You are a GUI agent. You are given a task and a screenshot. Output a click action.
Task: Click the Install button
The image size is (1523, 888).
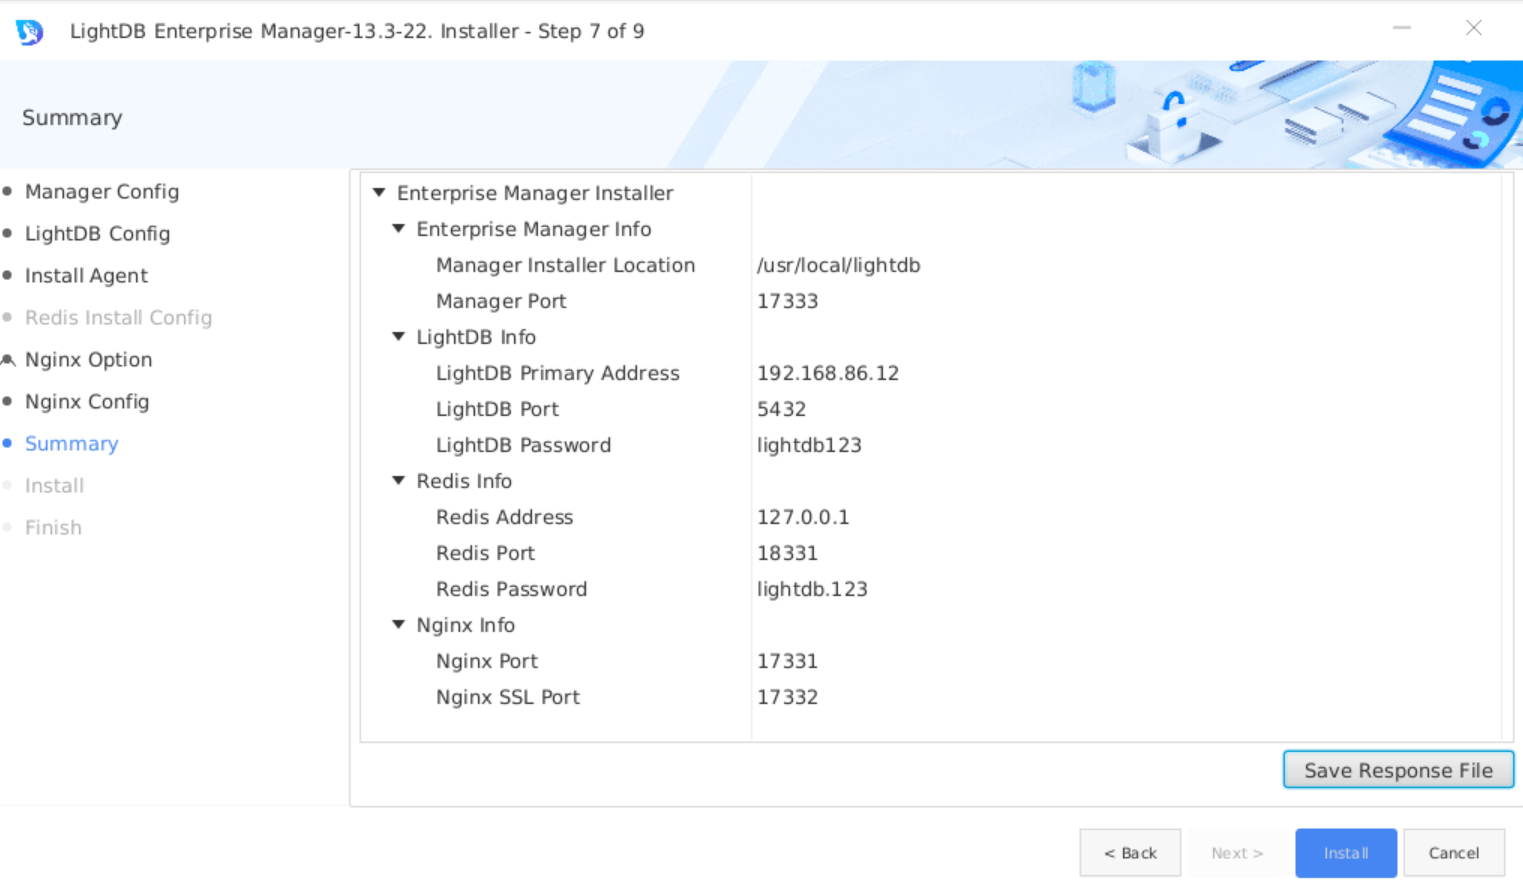coord(1346,853)
